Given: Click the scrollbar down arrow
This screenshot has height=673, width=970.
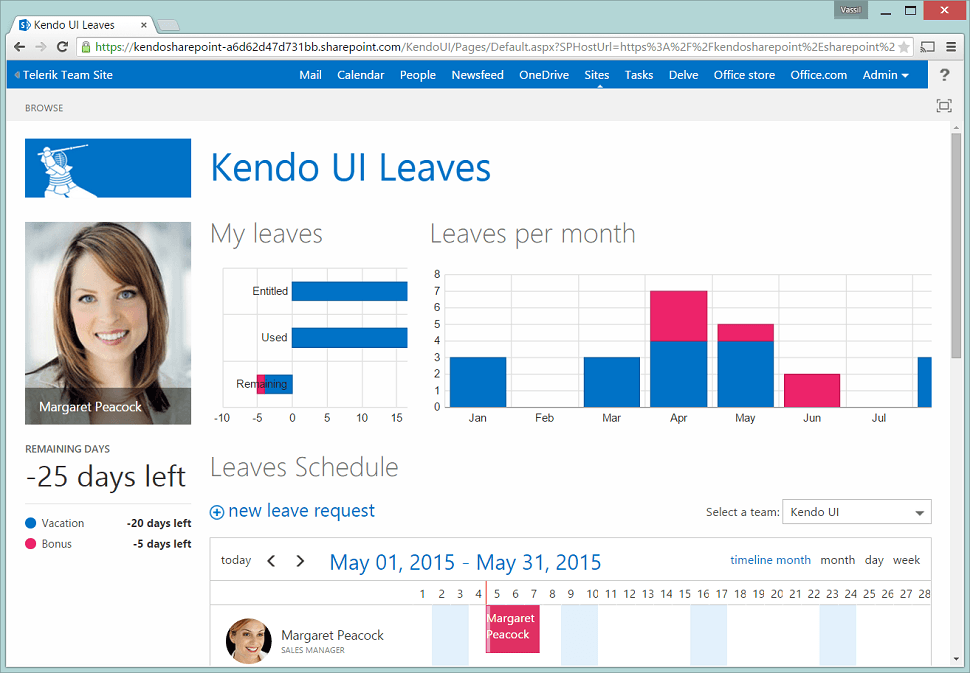Looking at the screenshot, I should pyautogui.click(x=956, y=659).
